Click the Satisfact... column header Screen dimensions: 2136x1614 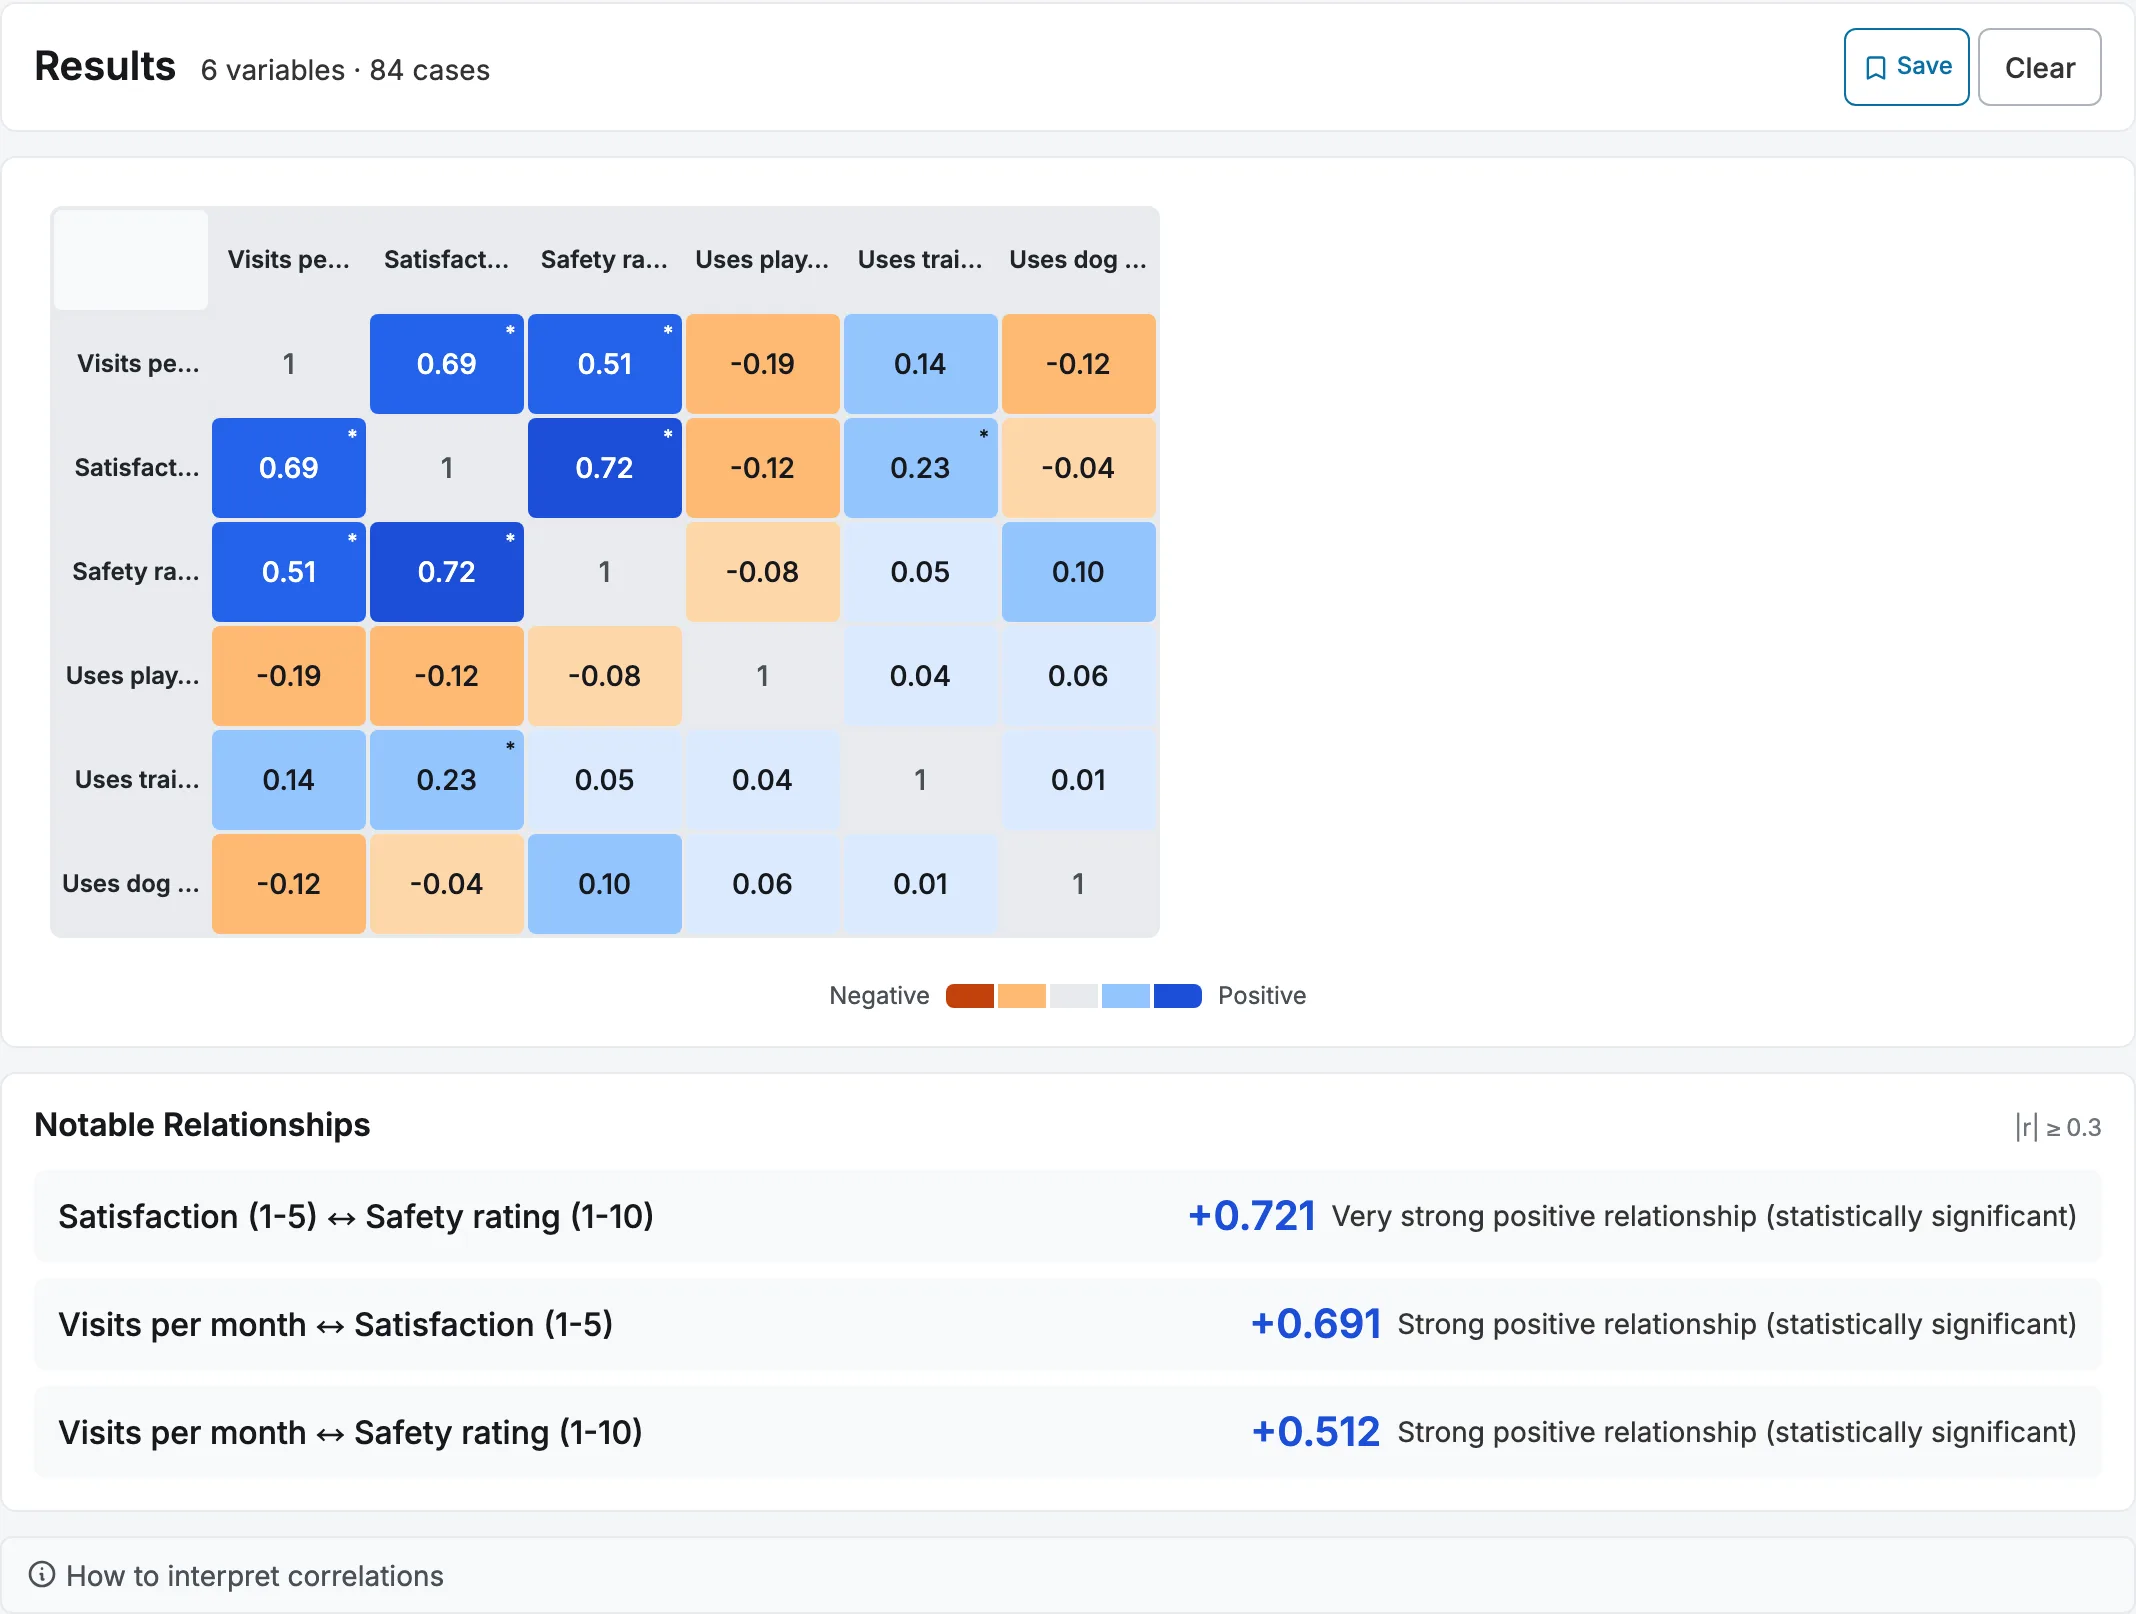(447, 260)
